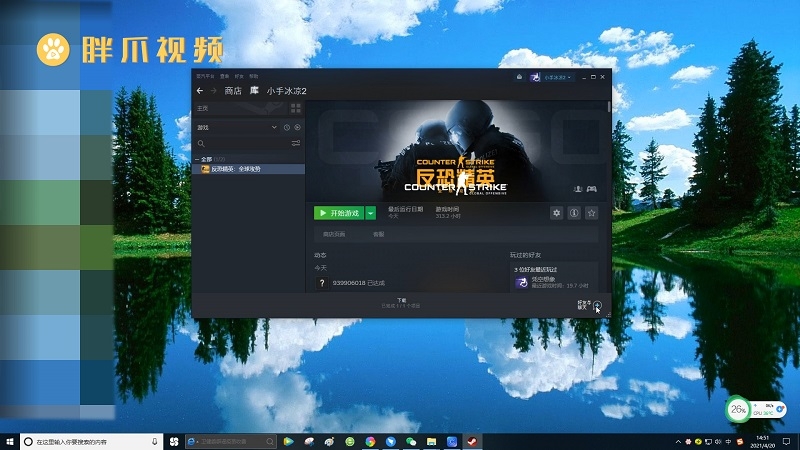Open friends and chat plus icon

598,305
